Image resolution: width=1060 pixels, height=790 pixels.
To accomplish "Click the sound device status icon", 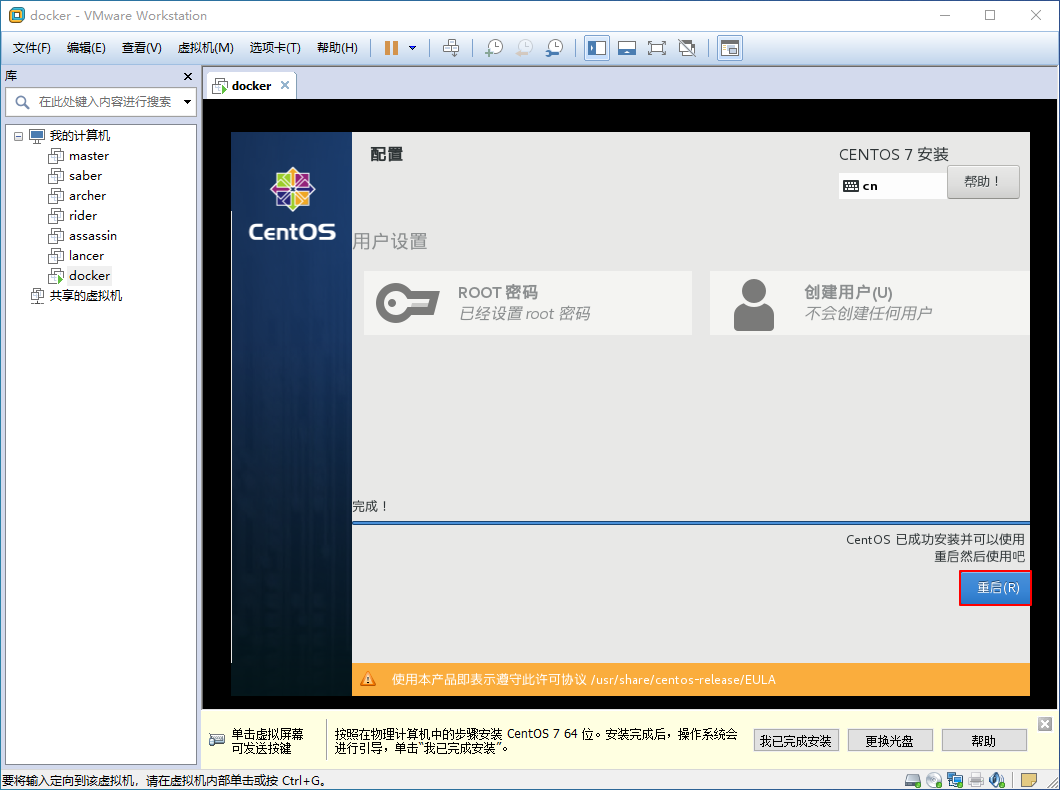I will coord(996,780).
